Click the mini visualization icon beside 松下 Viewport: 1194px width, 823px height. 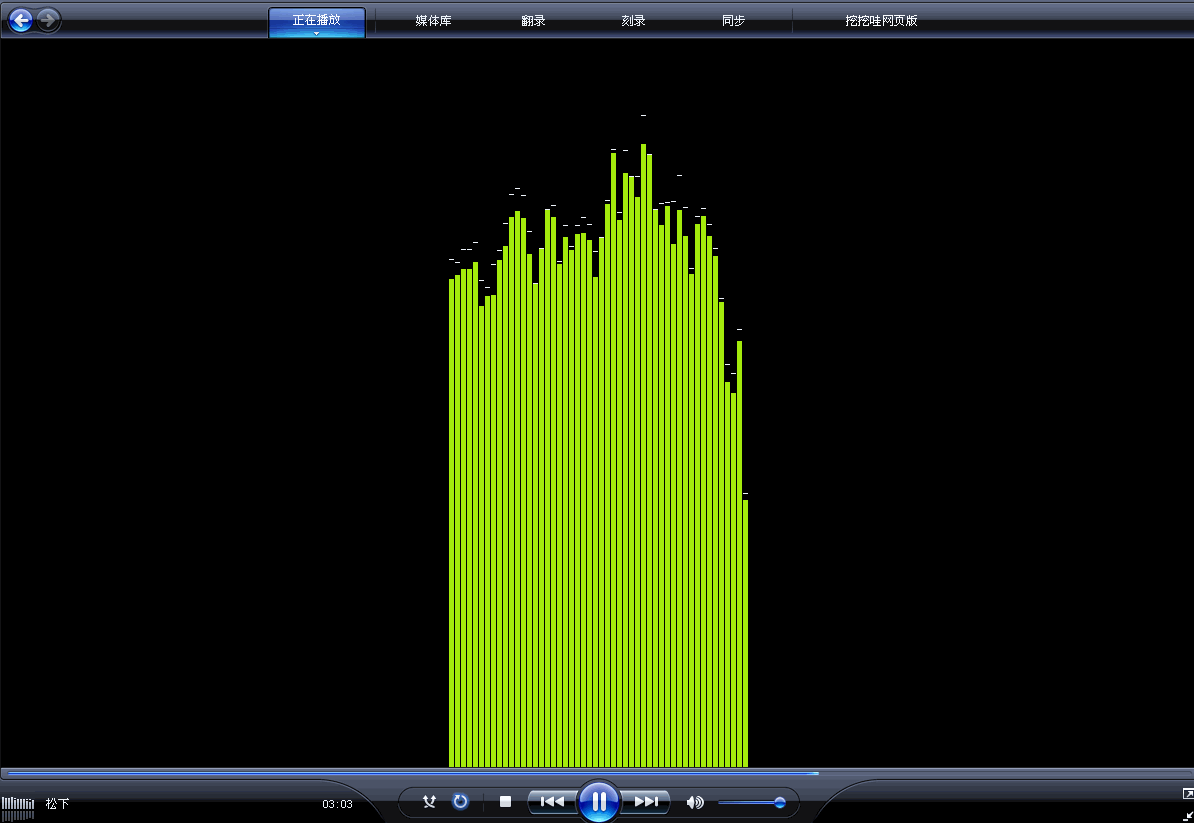tap(18, 807)
